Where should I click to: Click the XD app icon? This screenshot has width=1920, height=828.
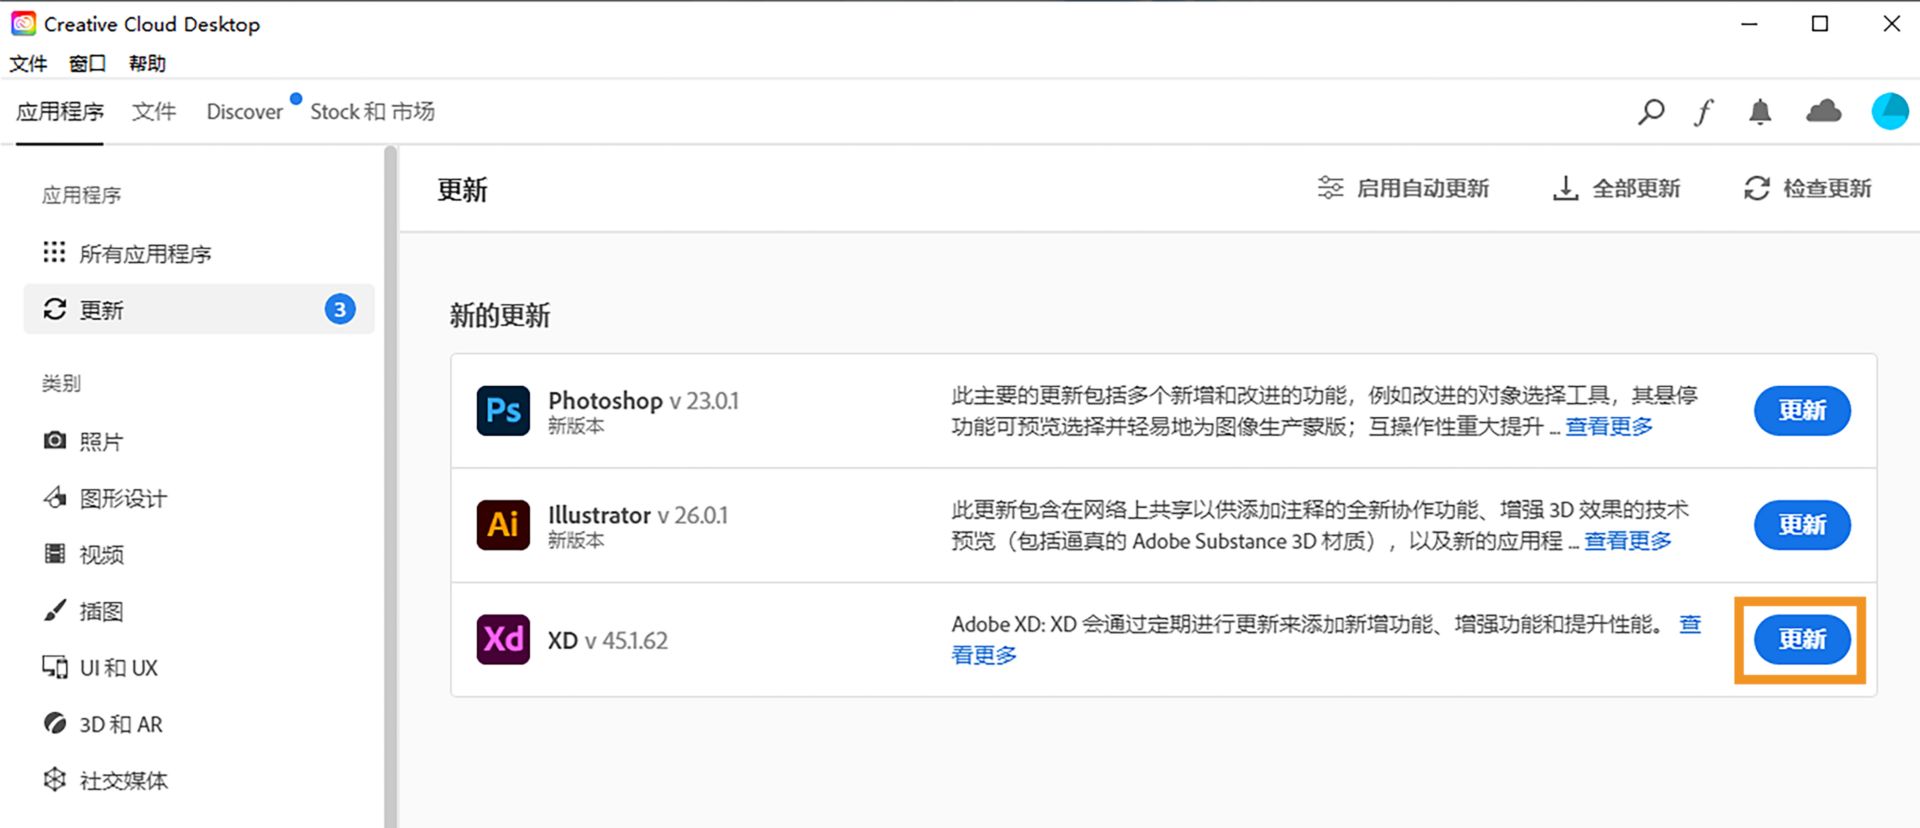pyautogui.click(x=503, y=639)
